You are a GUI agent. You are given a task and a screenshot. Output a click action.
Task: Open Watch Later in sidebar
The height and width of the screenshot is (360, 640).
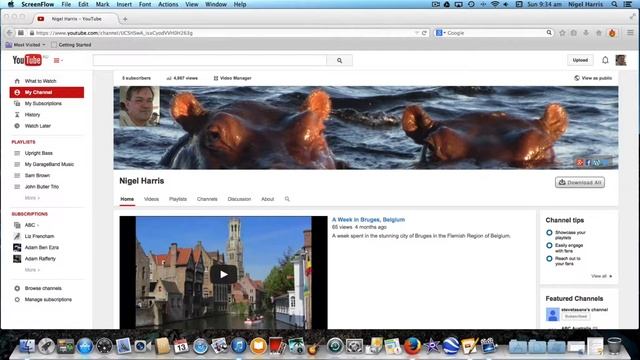pyautogui.click(x=38, y=126)
